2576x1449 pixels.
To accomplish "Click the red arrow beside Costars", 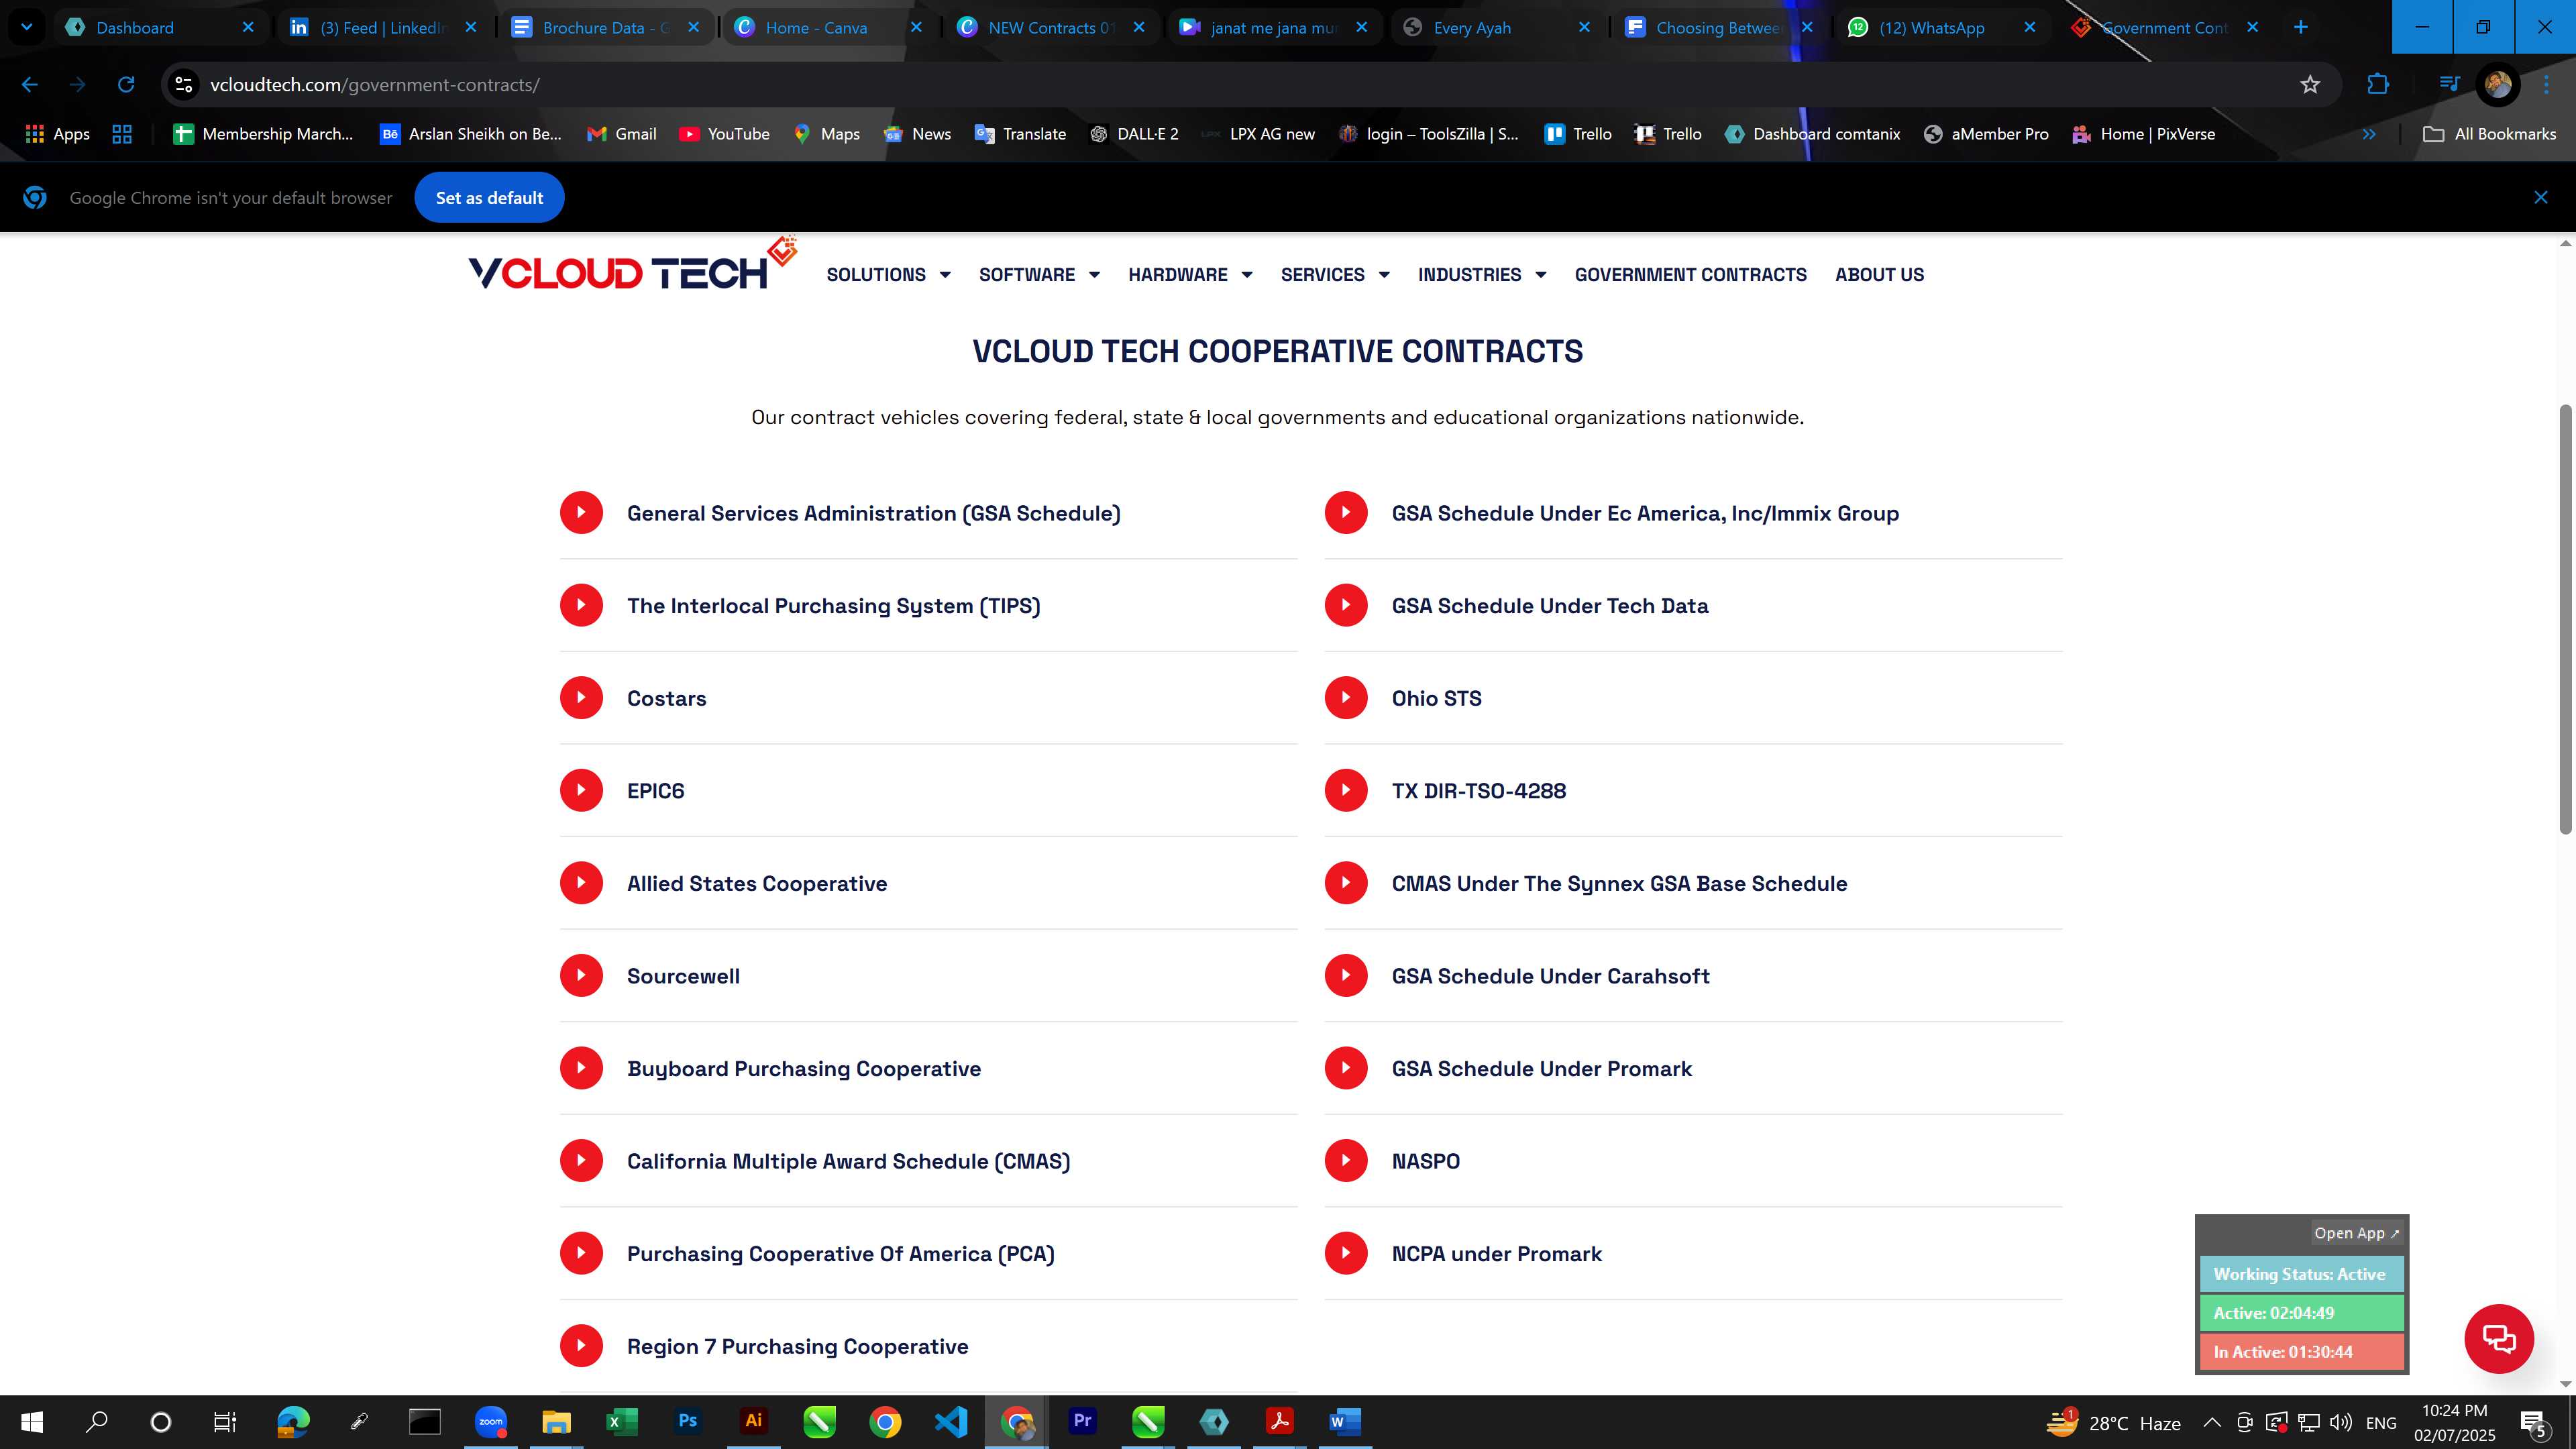I will (581, 698).
